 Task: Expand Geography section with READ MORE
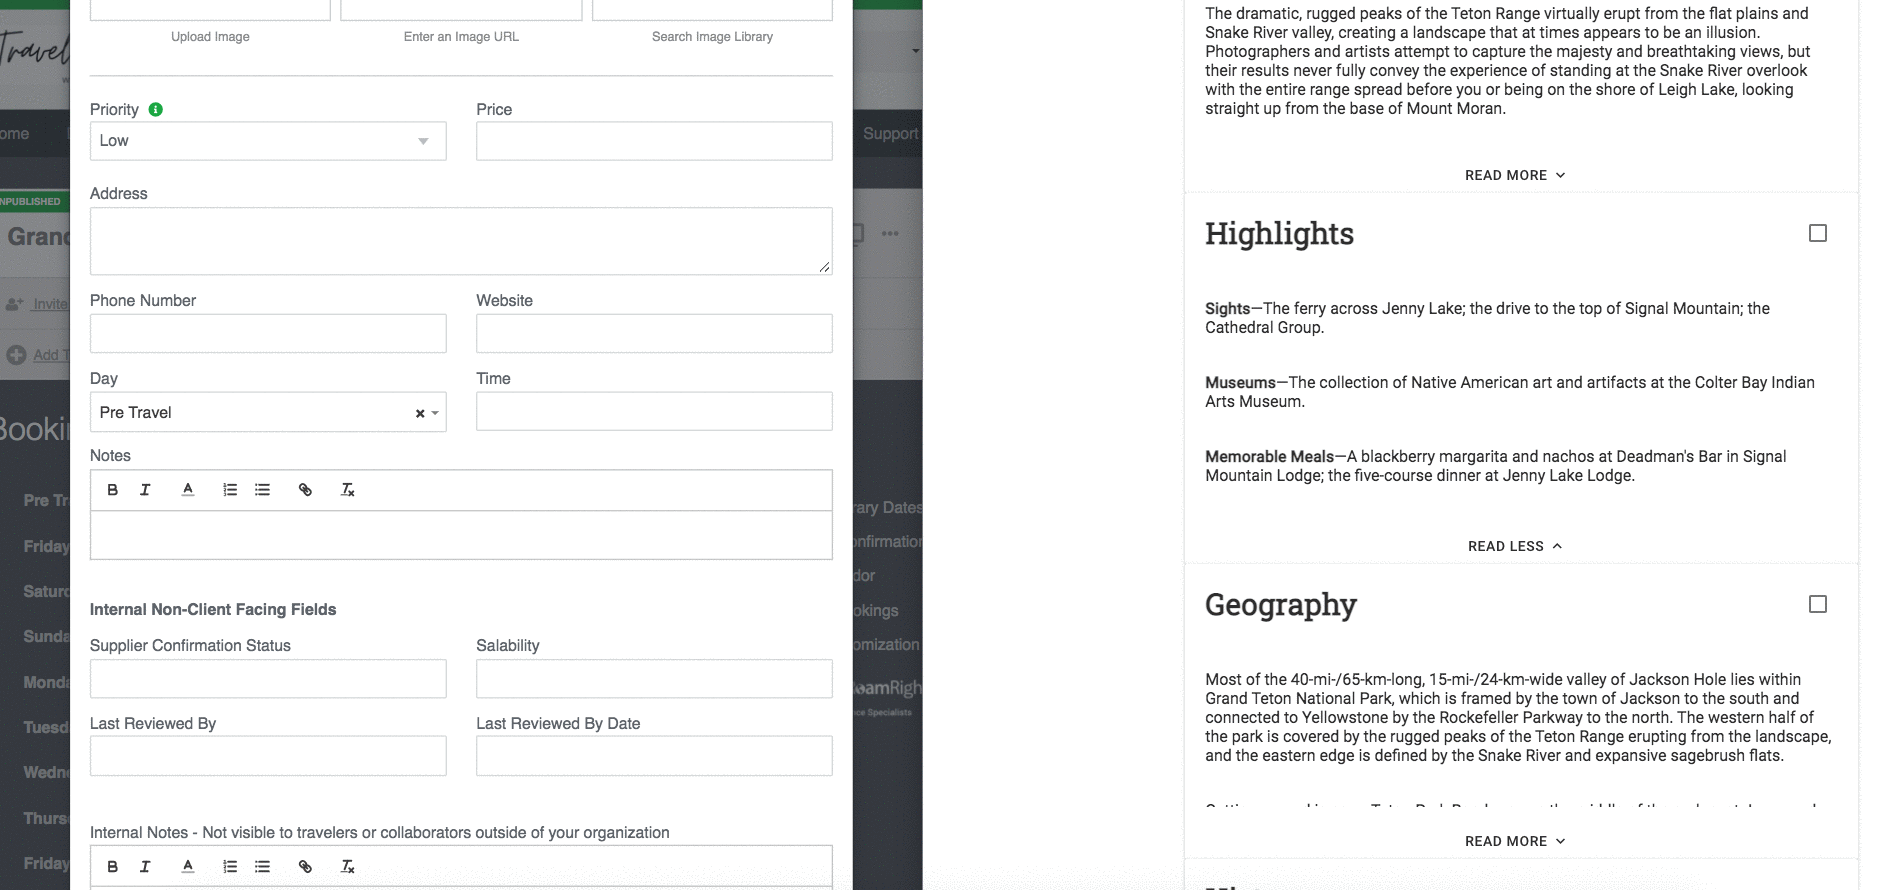click(x=1515, y=841)
